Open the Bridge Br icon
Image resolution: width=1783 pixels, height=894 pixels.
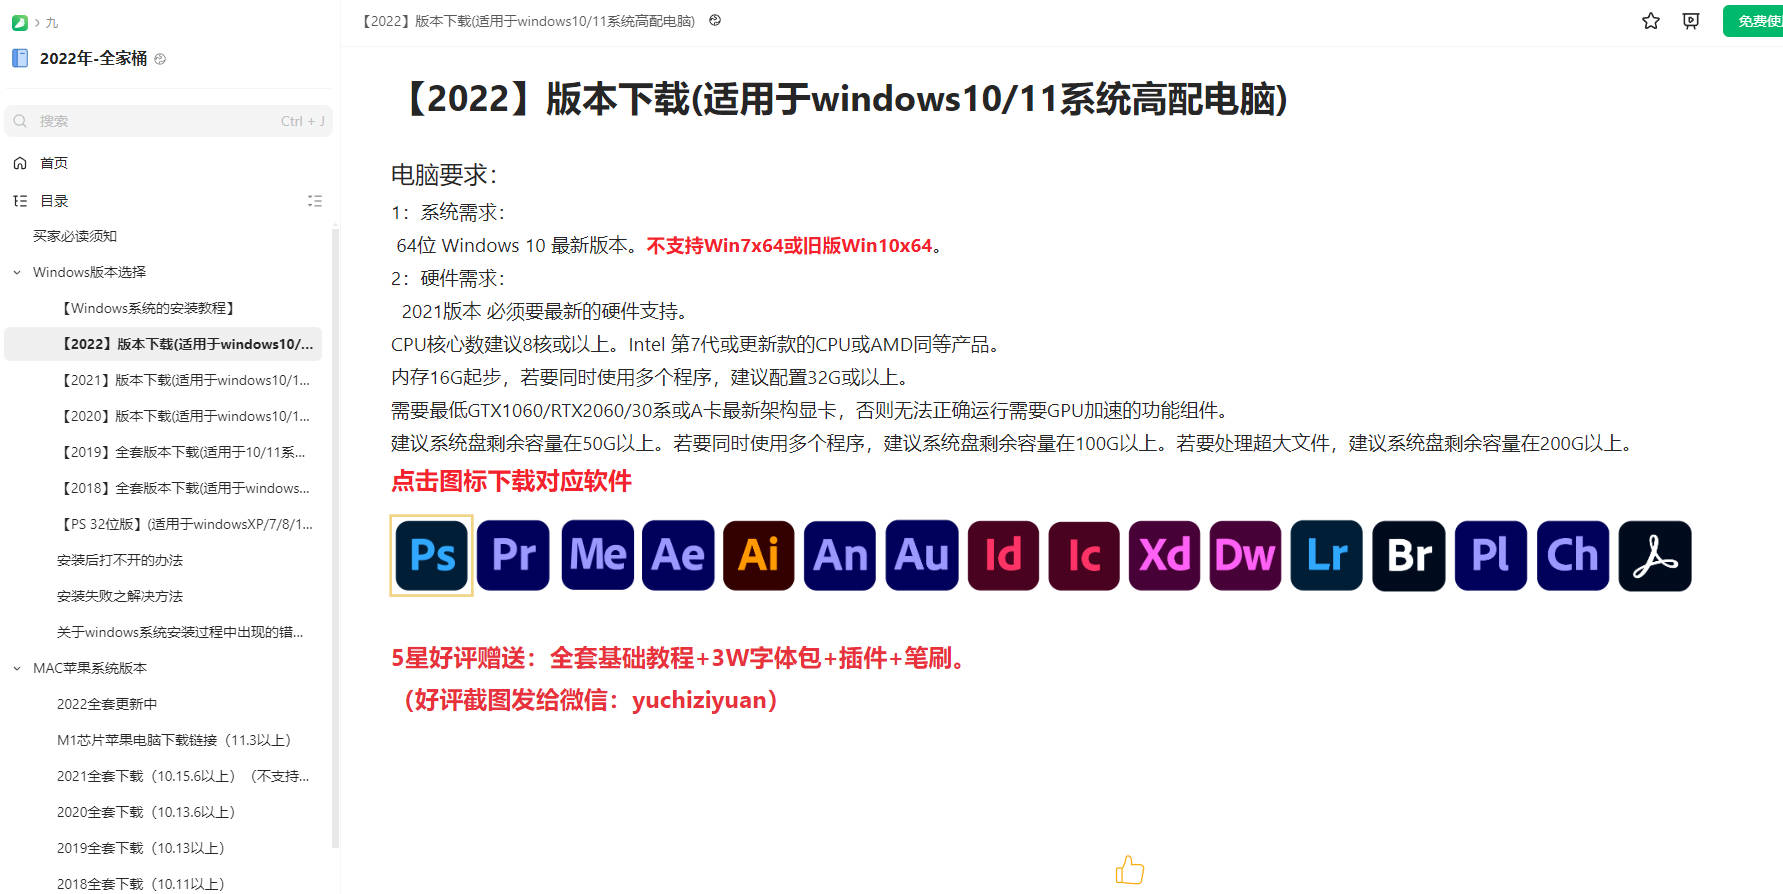tap(1409, 556)
